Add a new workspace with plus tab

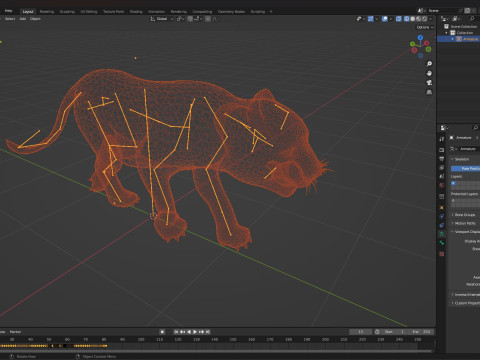(x=271, y=12)
